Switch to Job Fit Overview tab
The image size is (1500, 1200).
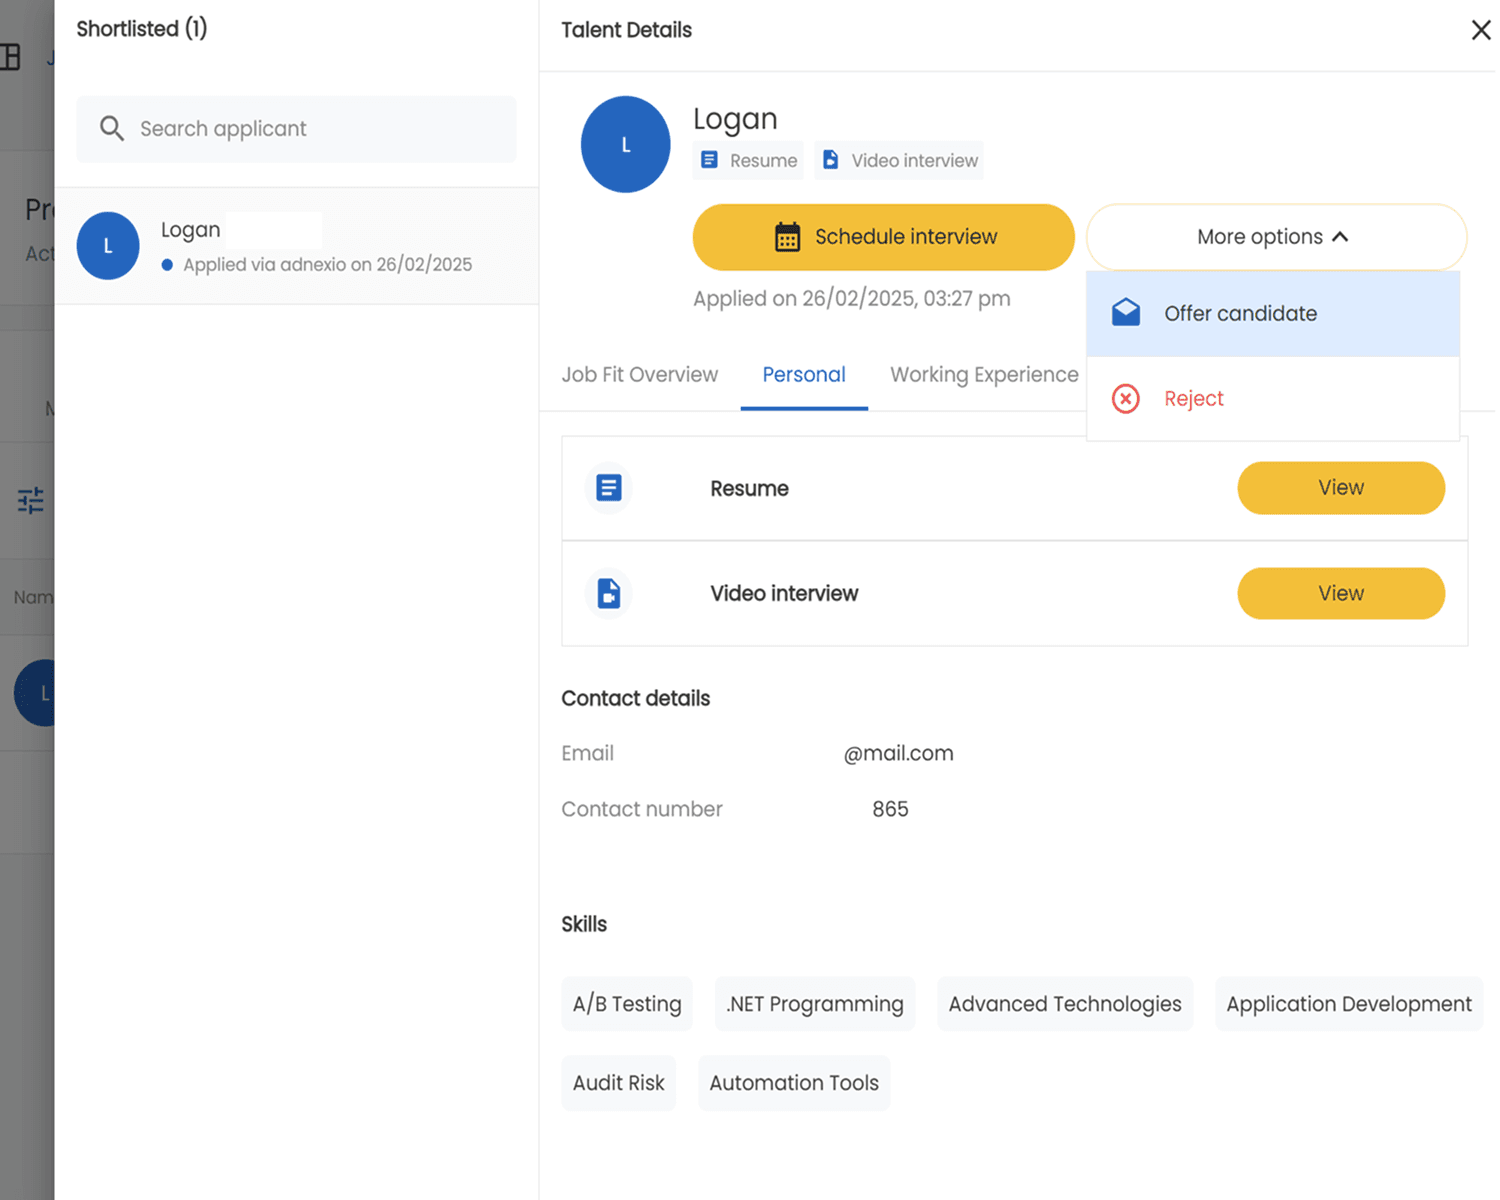pyautogui.click(x=639, y=375)
